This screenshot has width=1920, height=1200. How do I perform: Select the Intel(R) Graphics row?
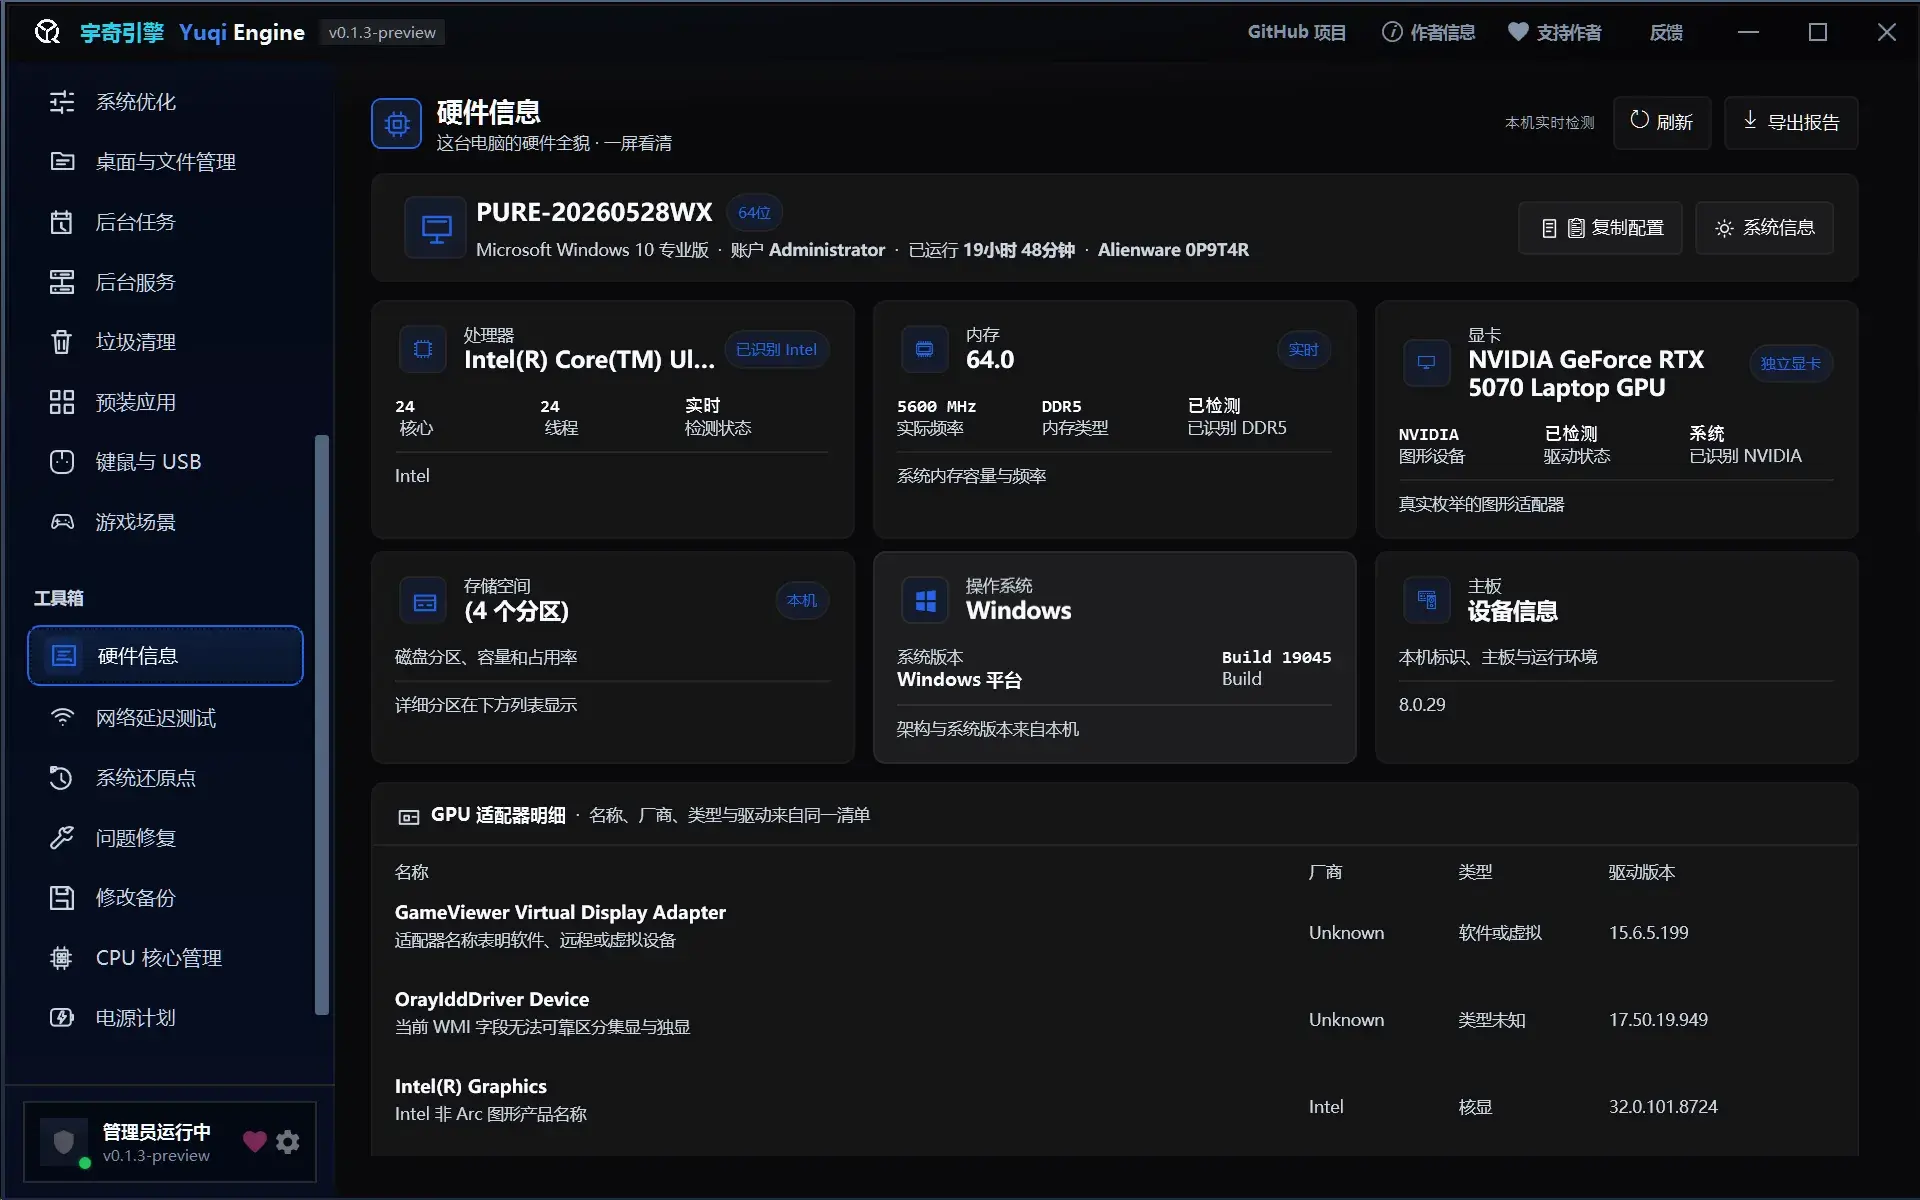click(x=1115, y=1100)
